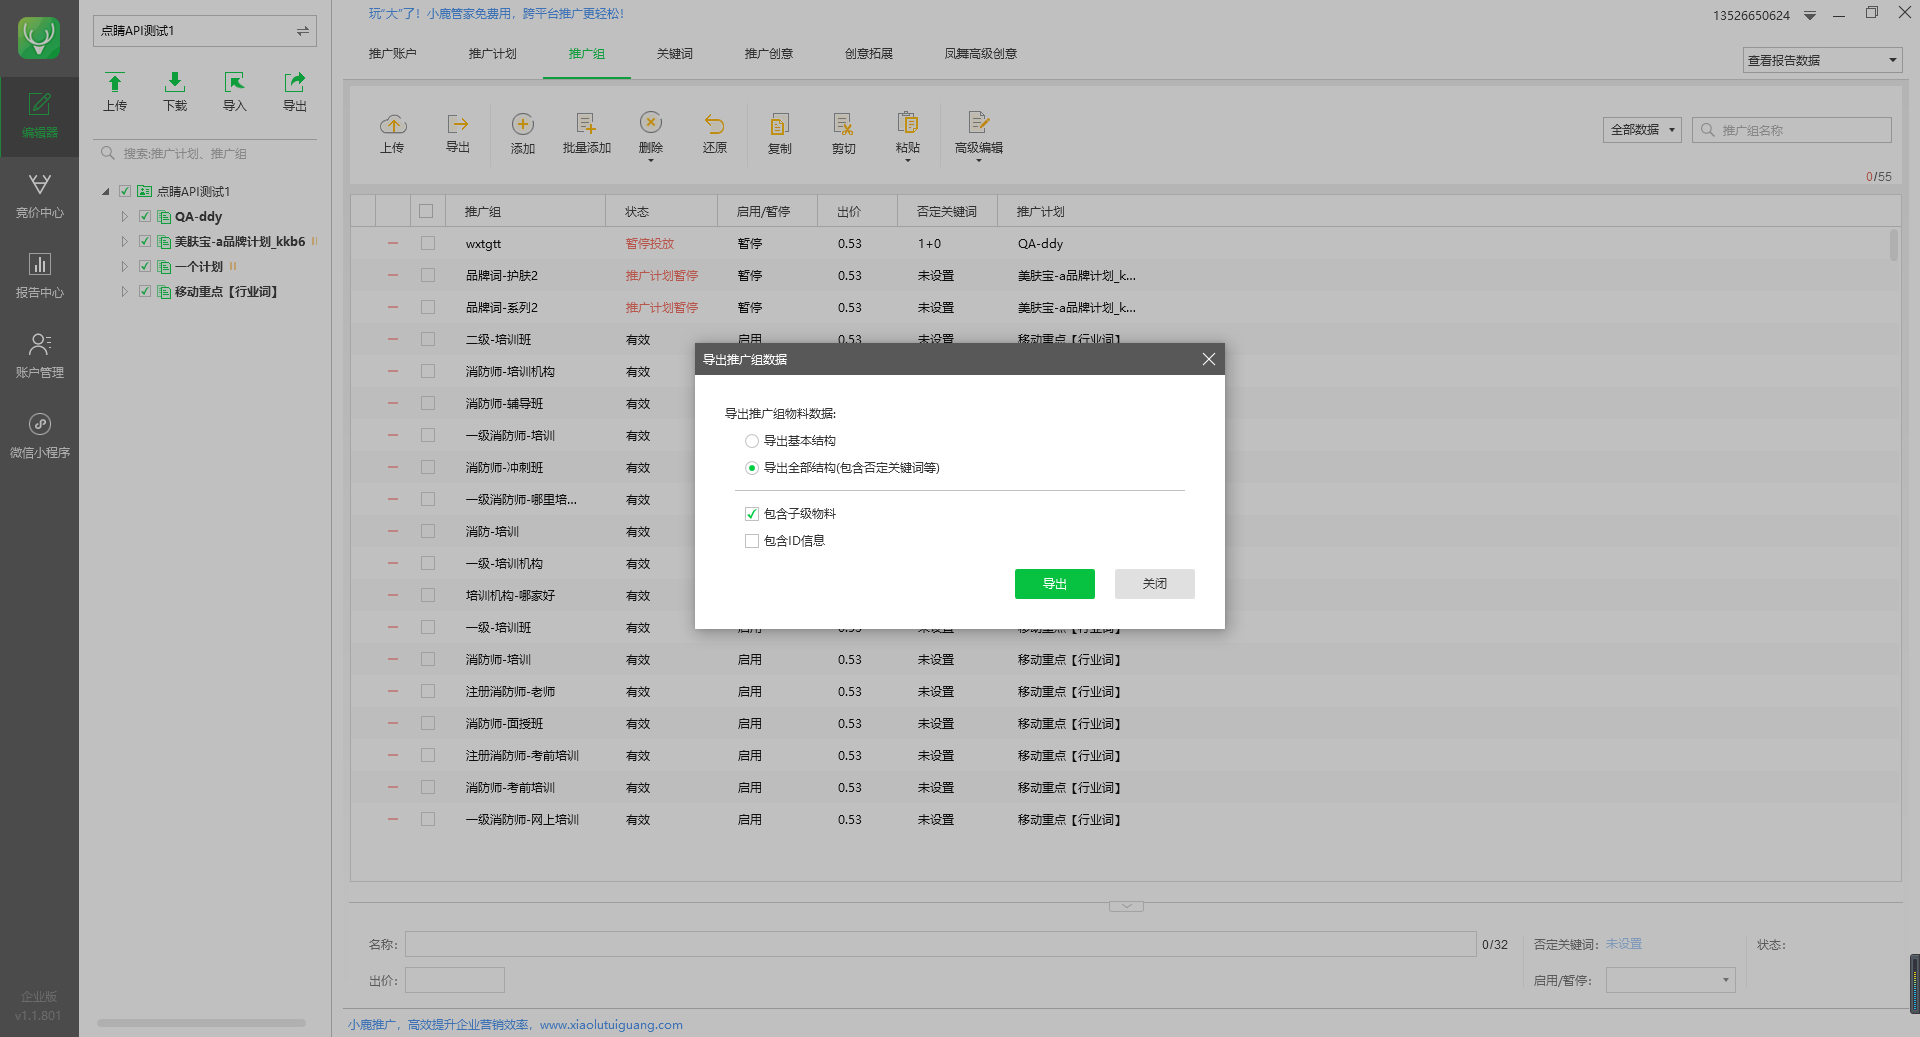Open the report center in sidebar
1920x1037 pixels.
(39, 276)
